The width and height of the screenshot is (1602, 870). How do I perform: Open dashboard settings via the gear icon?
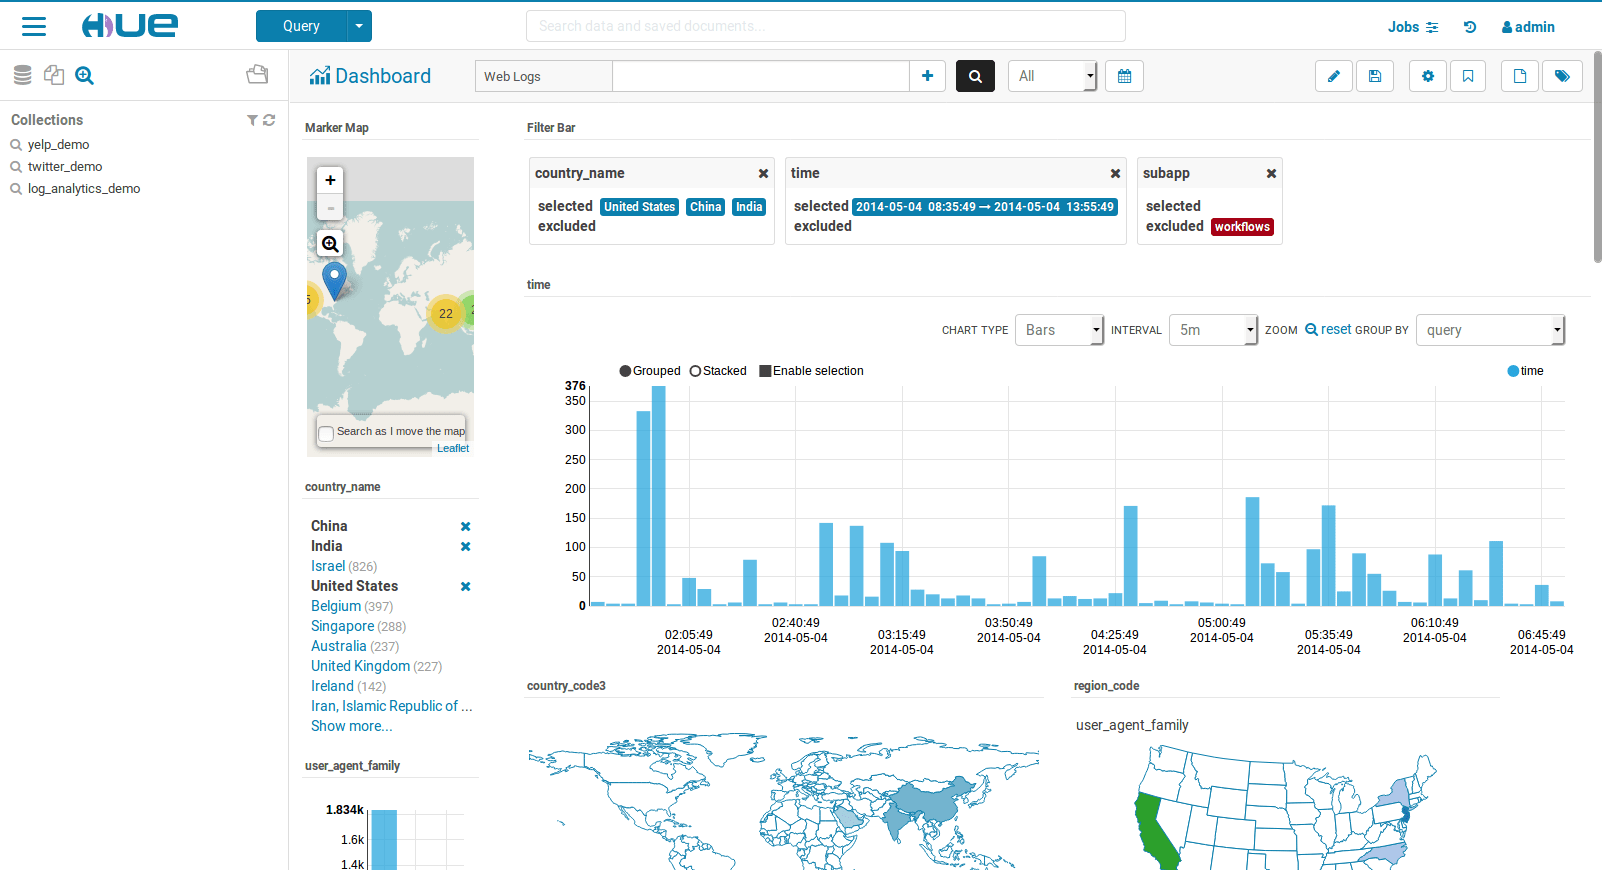(x=1428, y=76)
